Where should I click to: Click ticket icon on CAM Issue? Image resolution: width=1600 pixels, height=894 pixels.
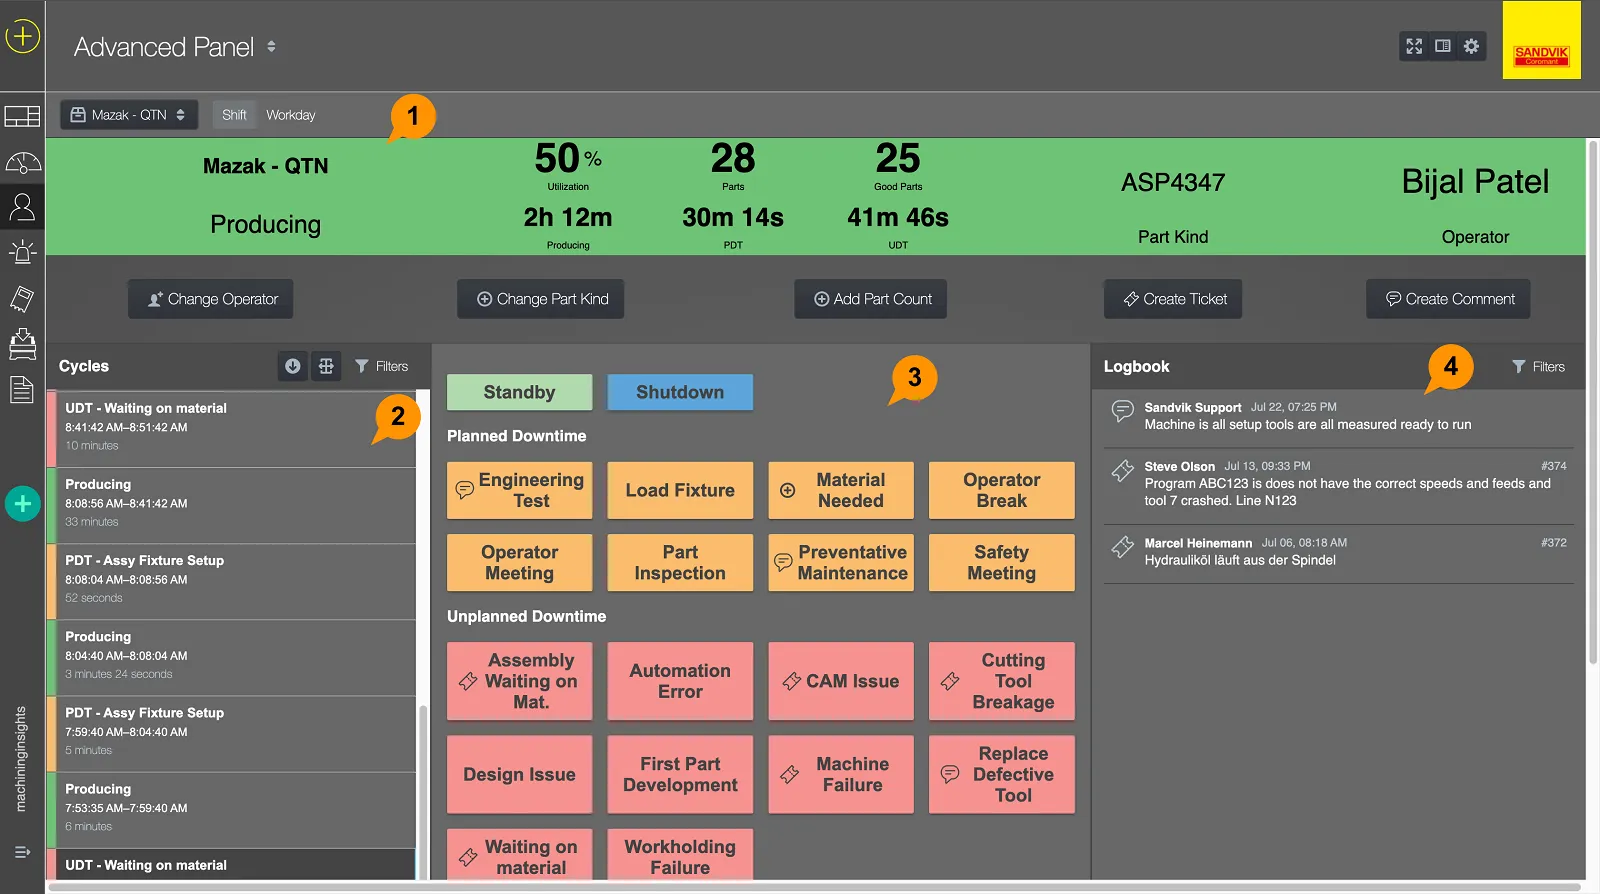(792, 681)
